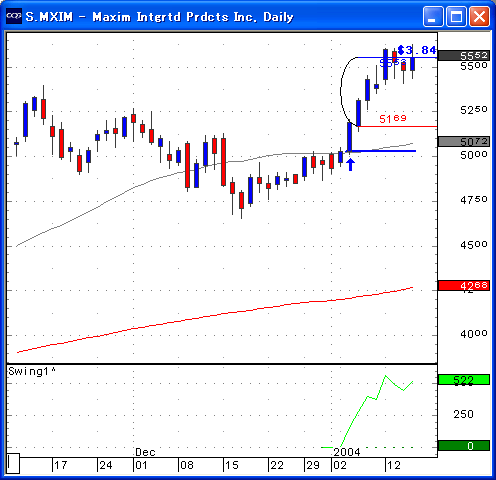Click the 12 date label on time axis

pyautogui.click(x=394, y=465)
